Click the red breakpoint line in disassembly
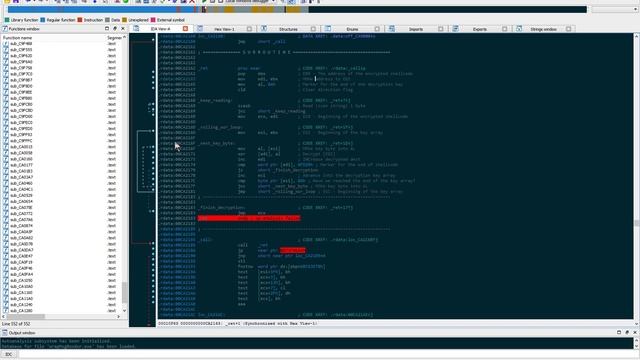The height and width of the screenshot is (360, 640). point(249,218)
